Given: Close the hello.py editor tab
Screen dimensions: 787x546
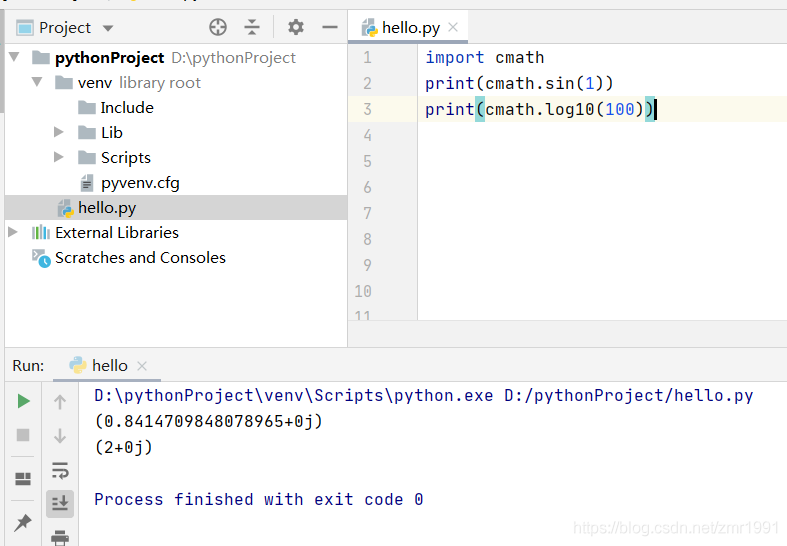Looking at the screenshot, I should click(453, 27).
